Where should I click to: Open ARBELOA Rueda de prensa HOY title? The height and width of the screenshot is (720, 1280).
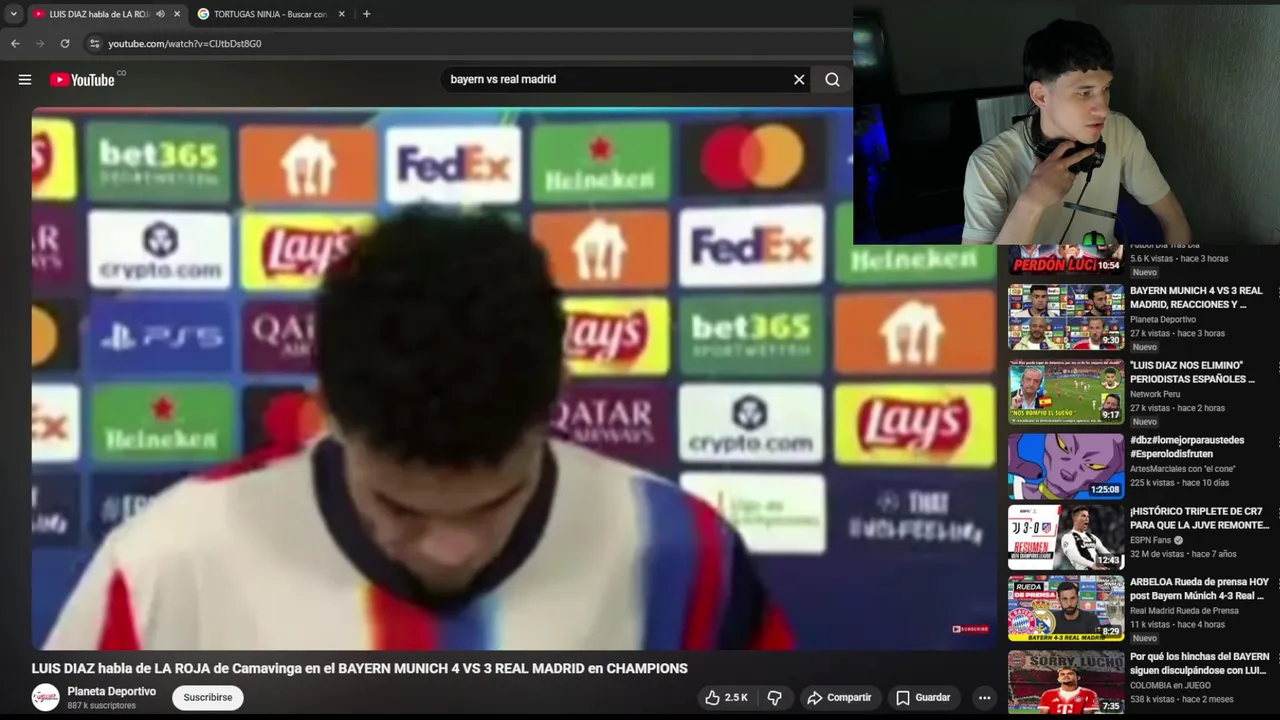1199,588
